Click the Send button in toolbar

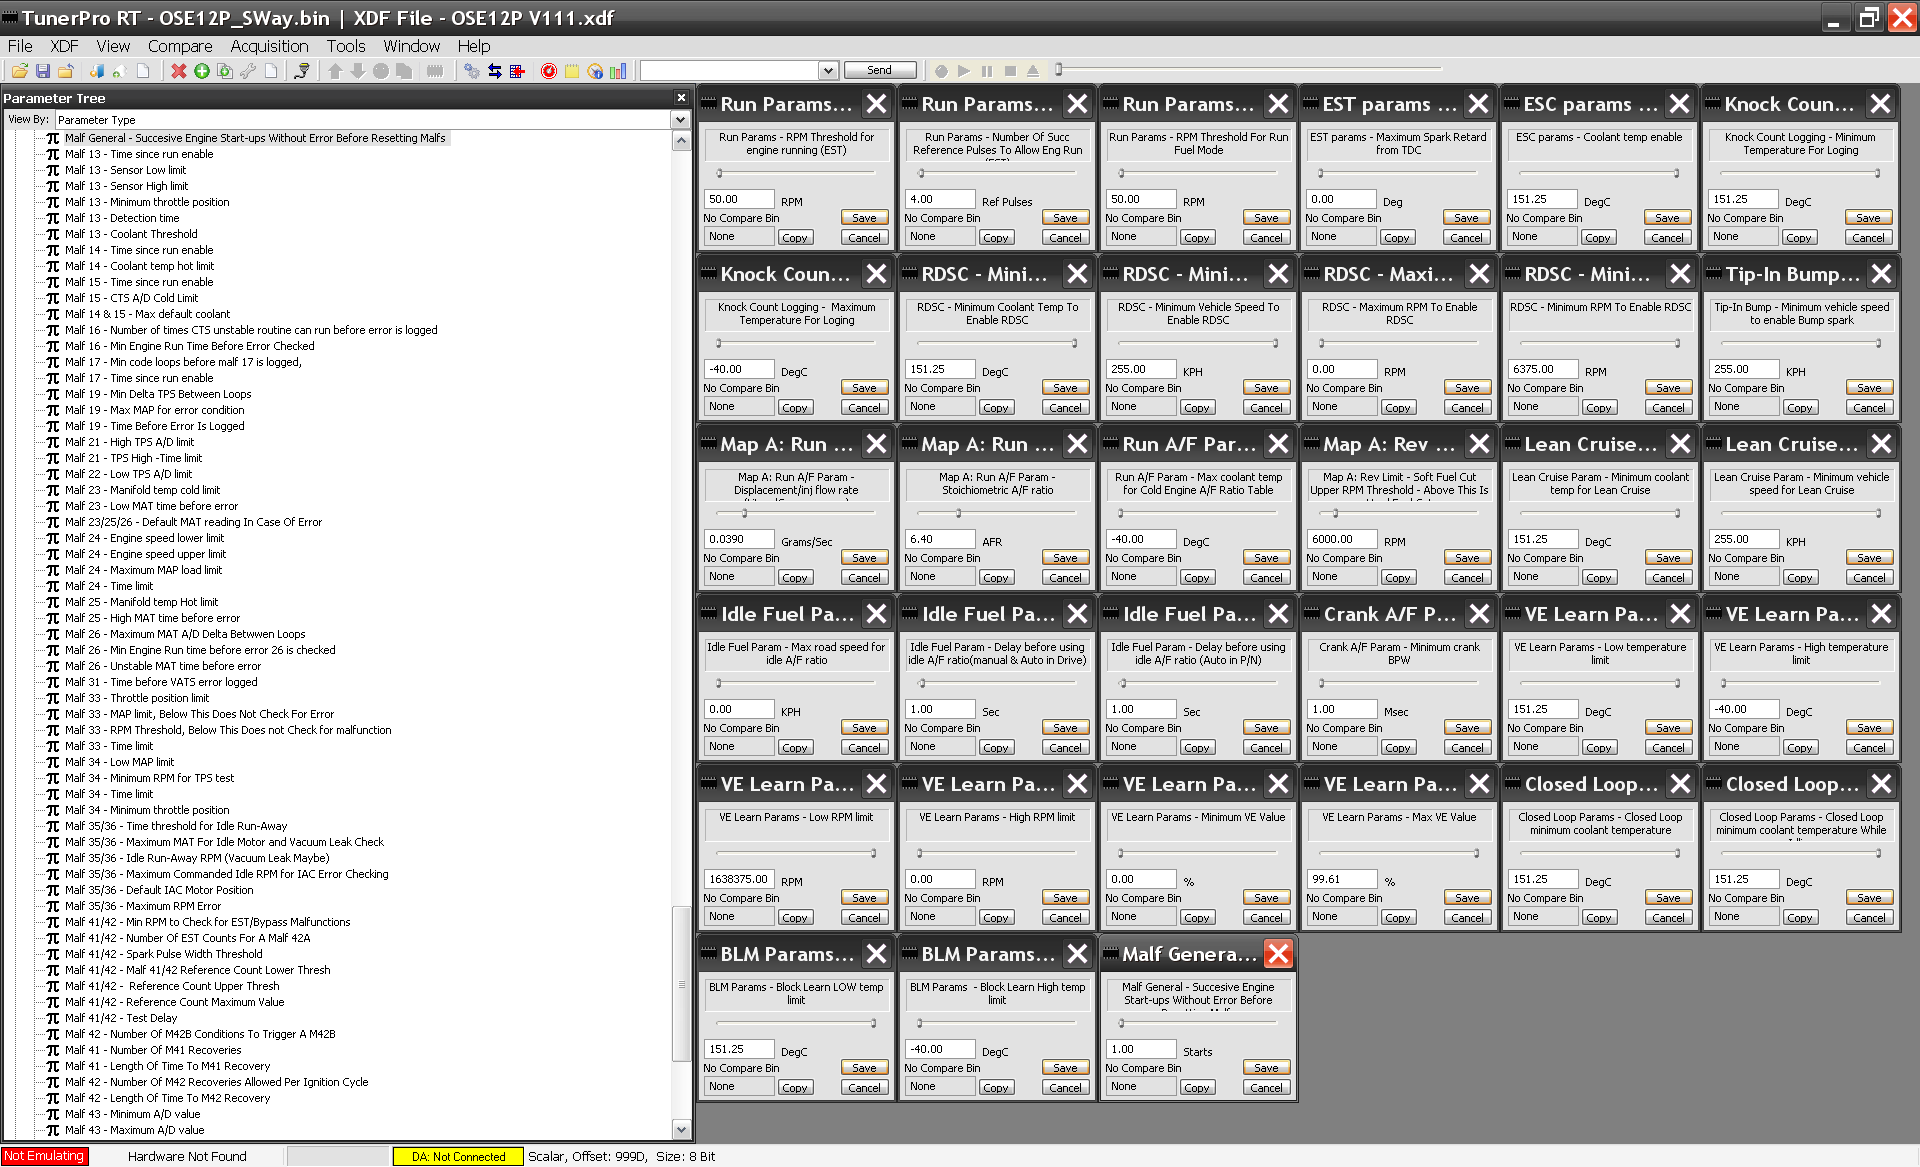click(880, 70)
